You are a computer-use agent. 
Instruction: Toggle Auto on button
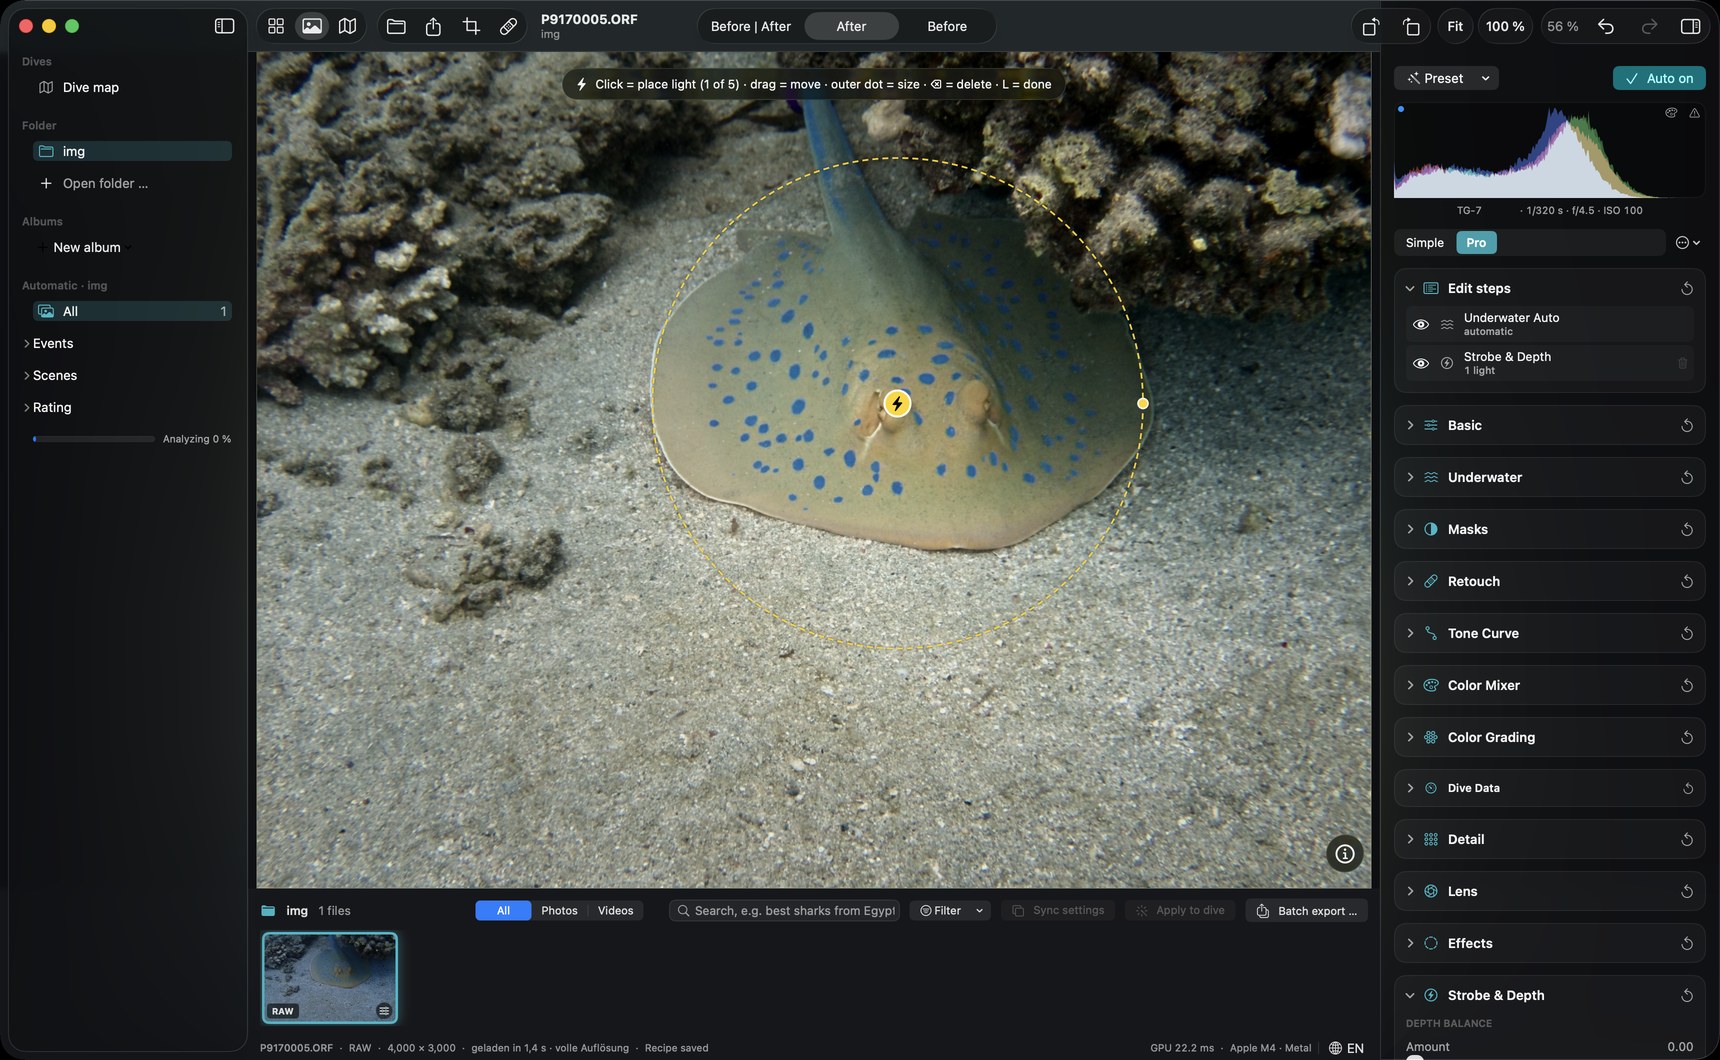[1659, 78]
